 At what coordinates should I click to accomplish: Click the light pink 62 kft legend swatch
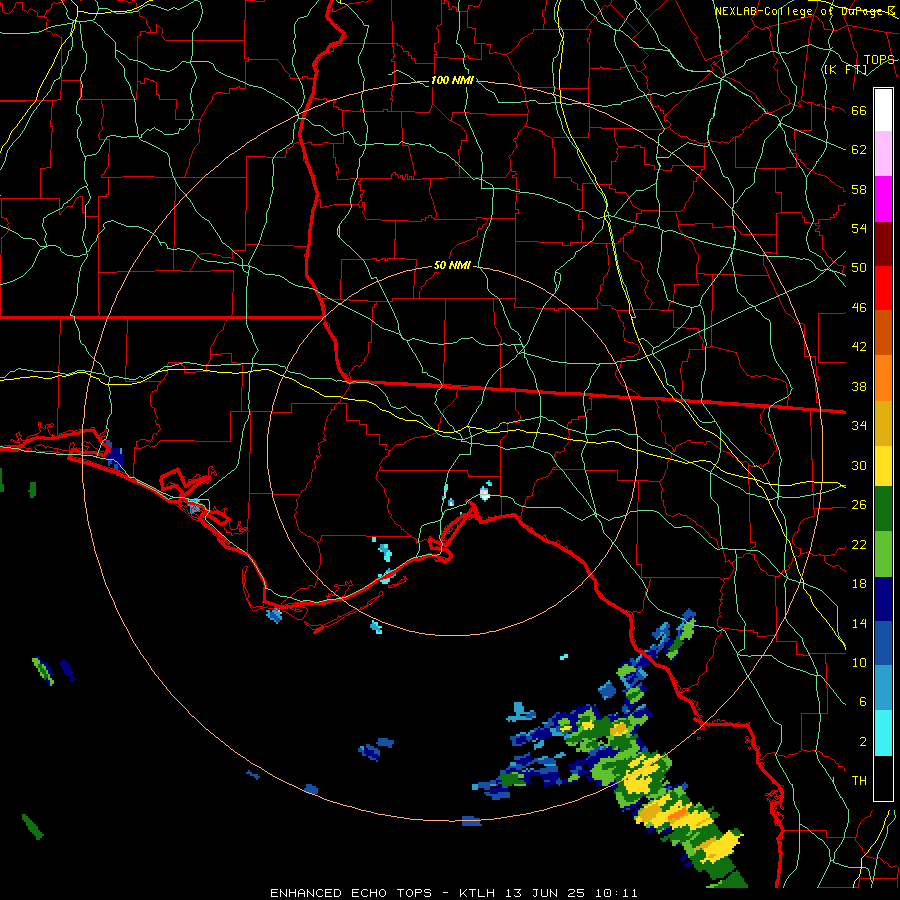tap(883, 153)
